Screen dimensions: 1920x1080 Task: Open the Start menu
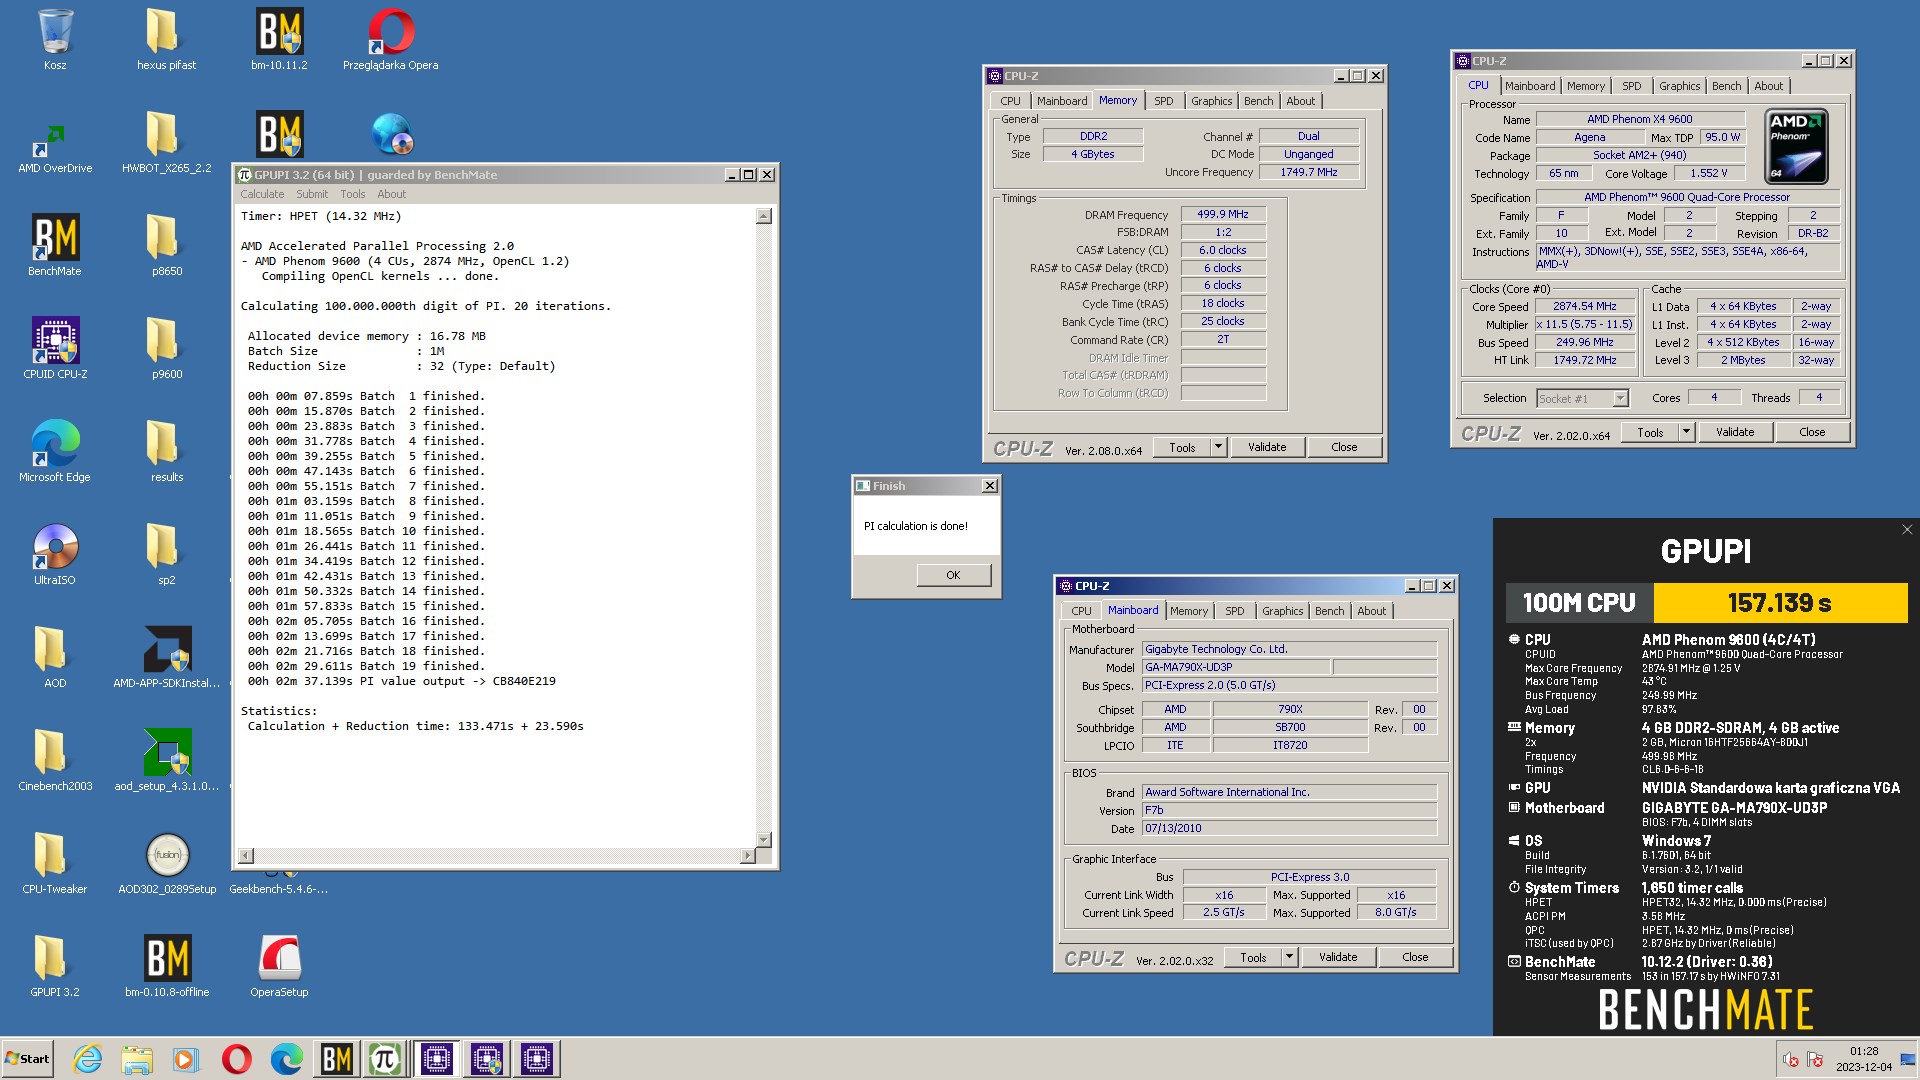tap(28, 1059)
